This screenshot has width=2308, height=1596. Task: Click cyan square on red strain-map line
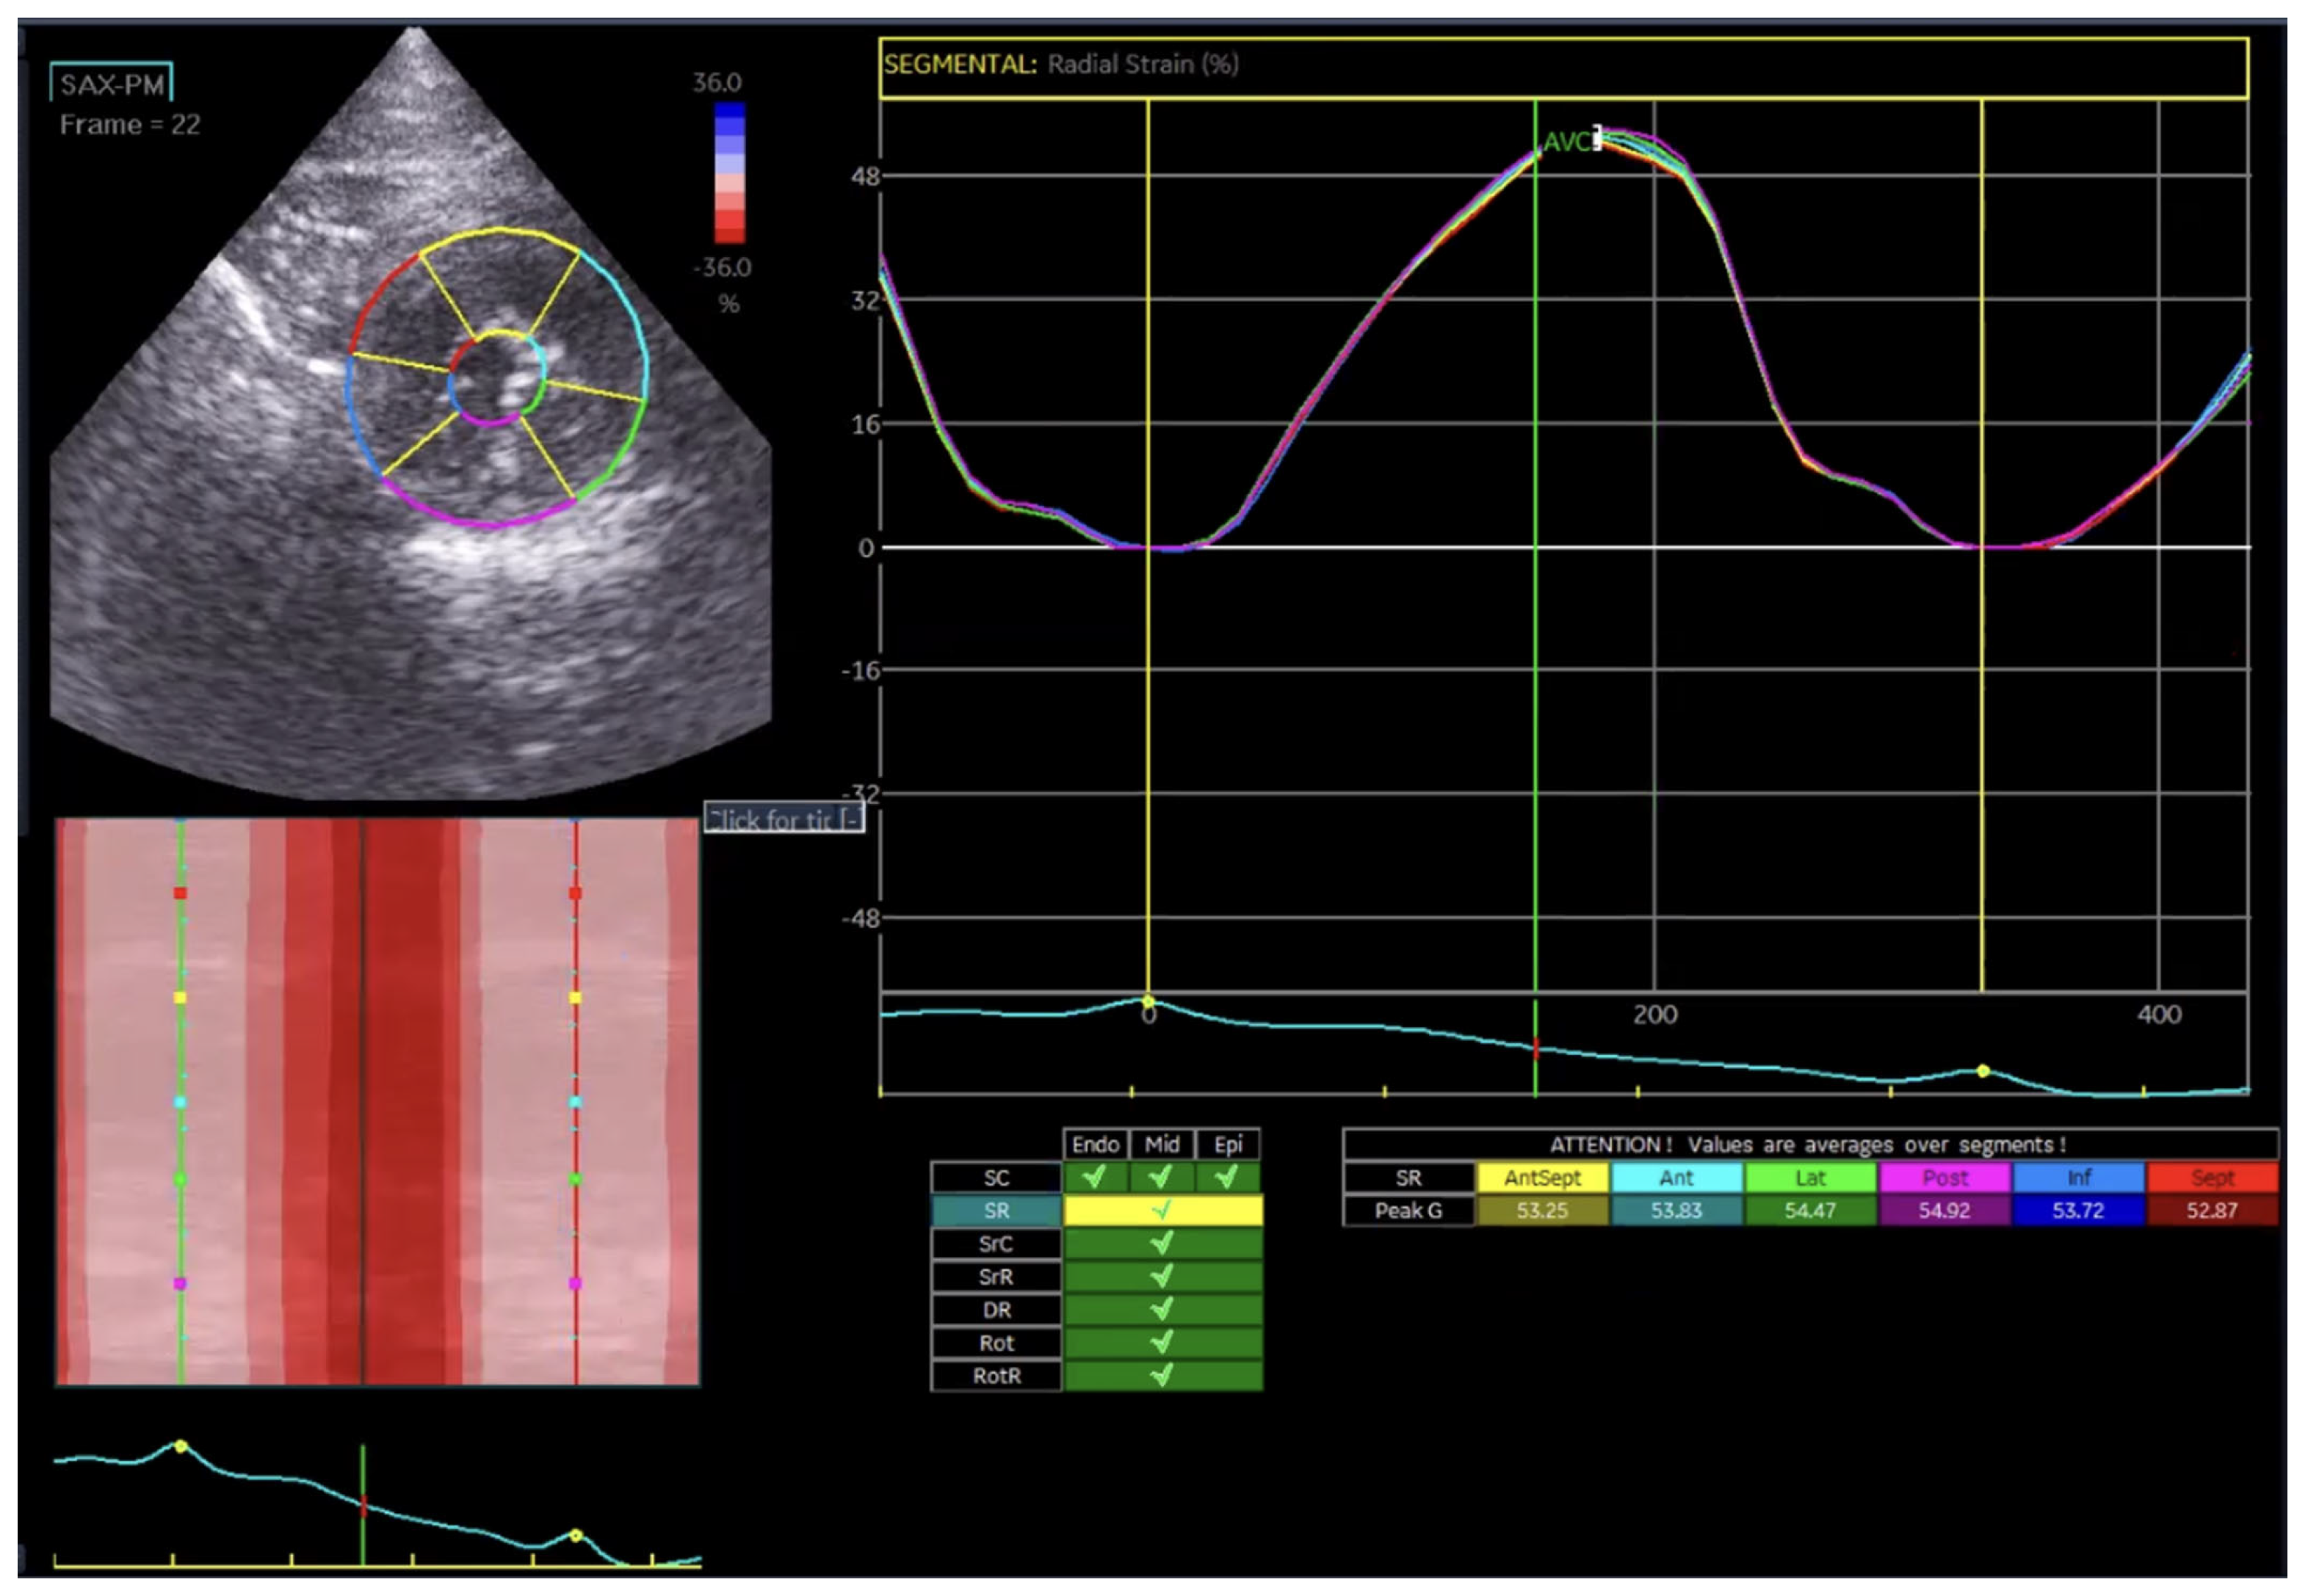pos(575,1102)
